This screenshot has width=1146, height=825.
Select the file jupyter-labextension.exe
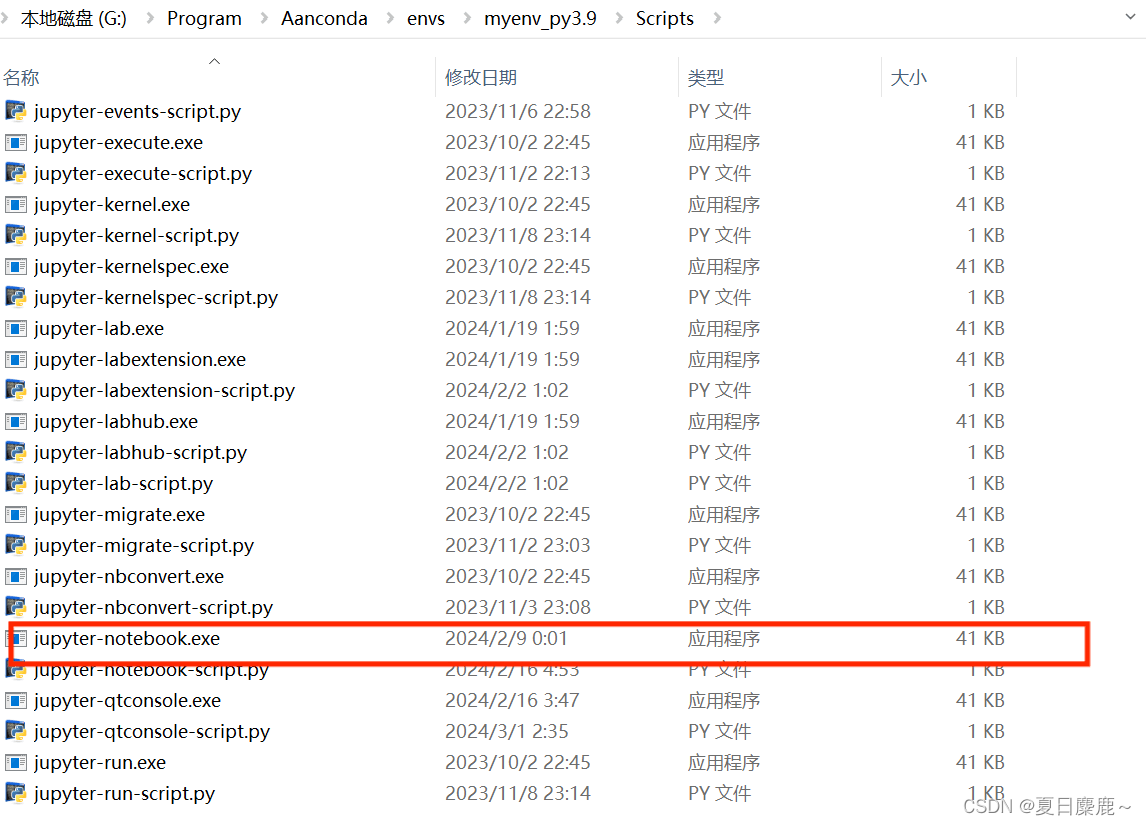coord(140,360)
